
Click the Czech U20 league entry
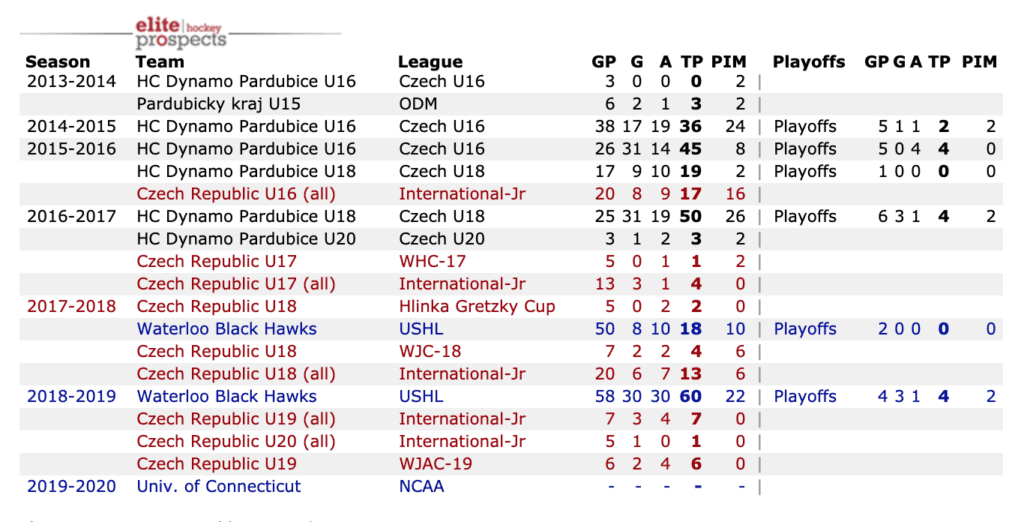point(441,239)
